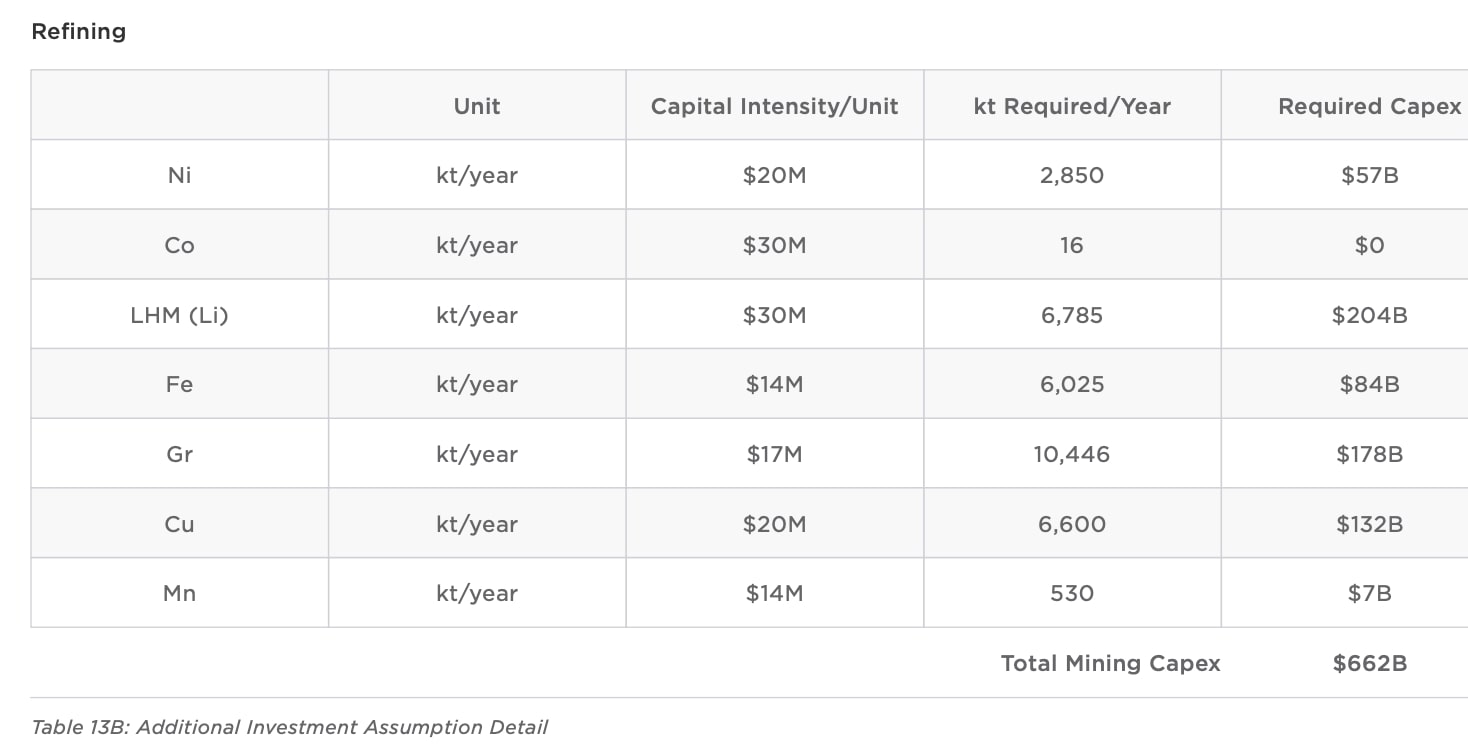Click the Table 13B caption text
The height and width of the screenshot is (756, 1468).
pyautogui.click(x=289, y=727)
